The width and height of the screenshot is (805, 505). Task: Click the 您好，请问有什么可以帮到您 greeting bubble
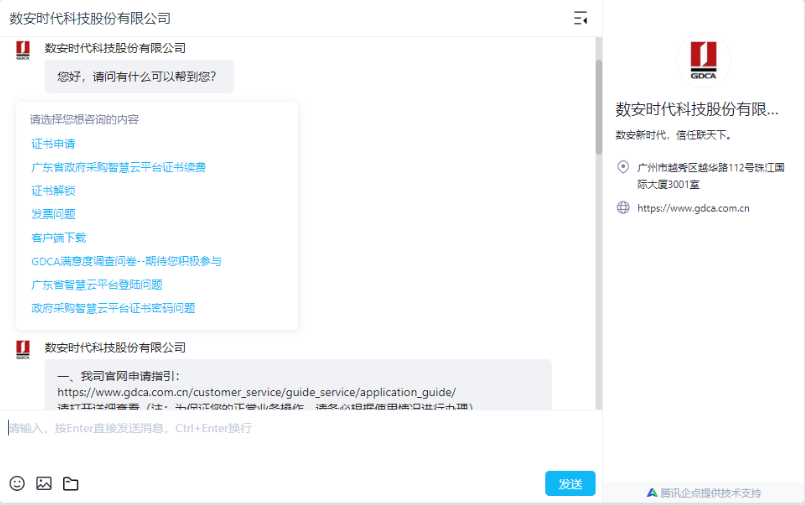click(x=139, y=76)
